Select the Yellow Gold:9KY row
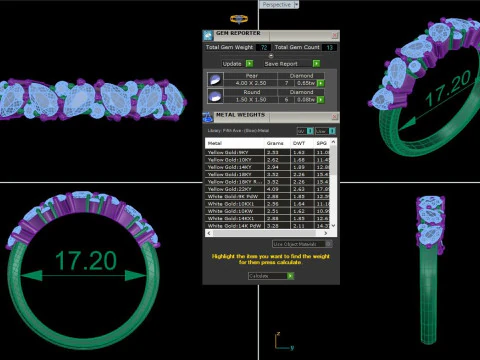Screen dimensions: 480x360 click(267, 152)
